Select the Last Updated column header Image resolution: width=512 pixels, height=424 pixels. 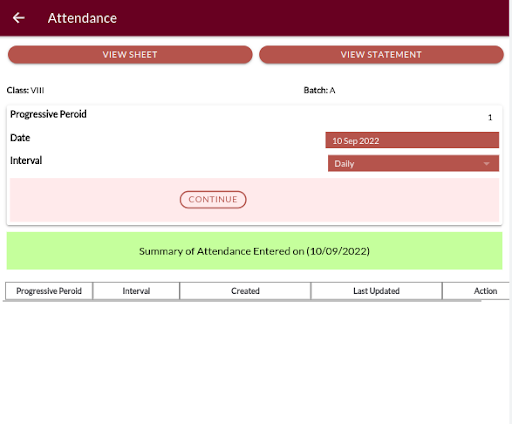(376, 291)
